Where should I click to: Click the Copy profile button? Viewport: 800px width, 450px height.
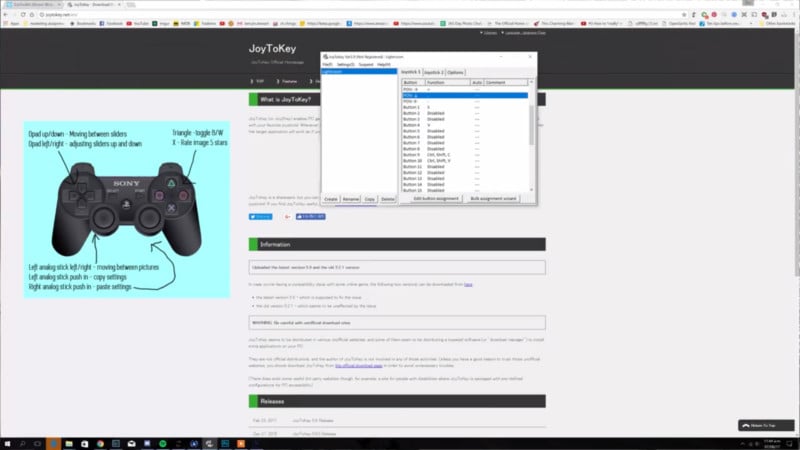369,199
